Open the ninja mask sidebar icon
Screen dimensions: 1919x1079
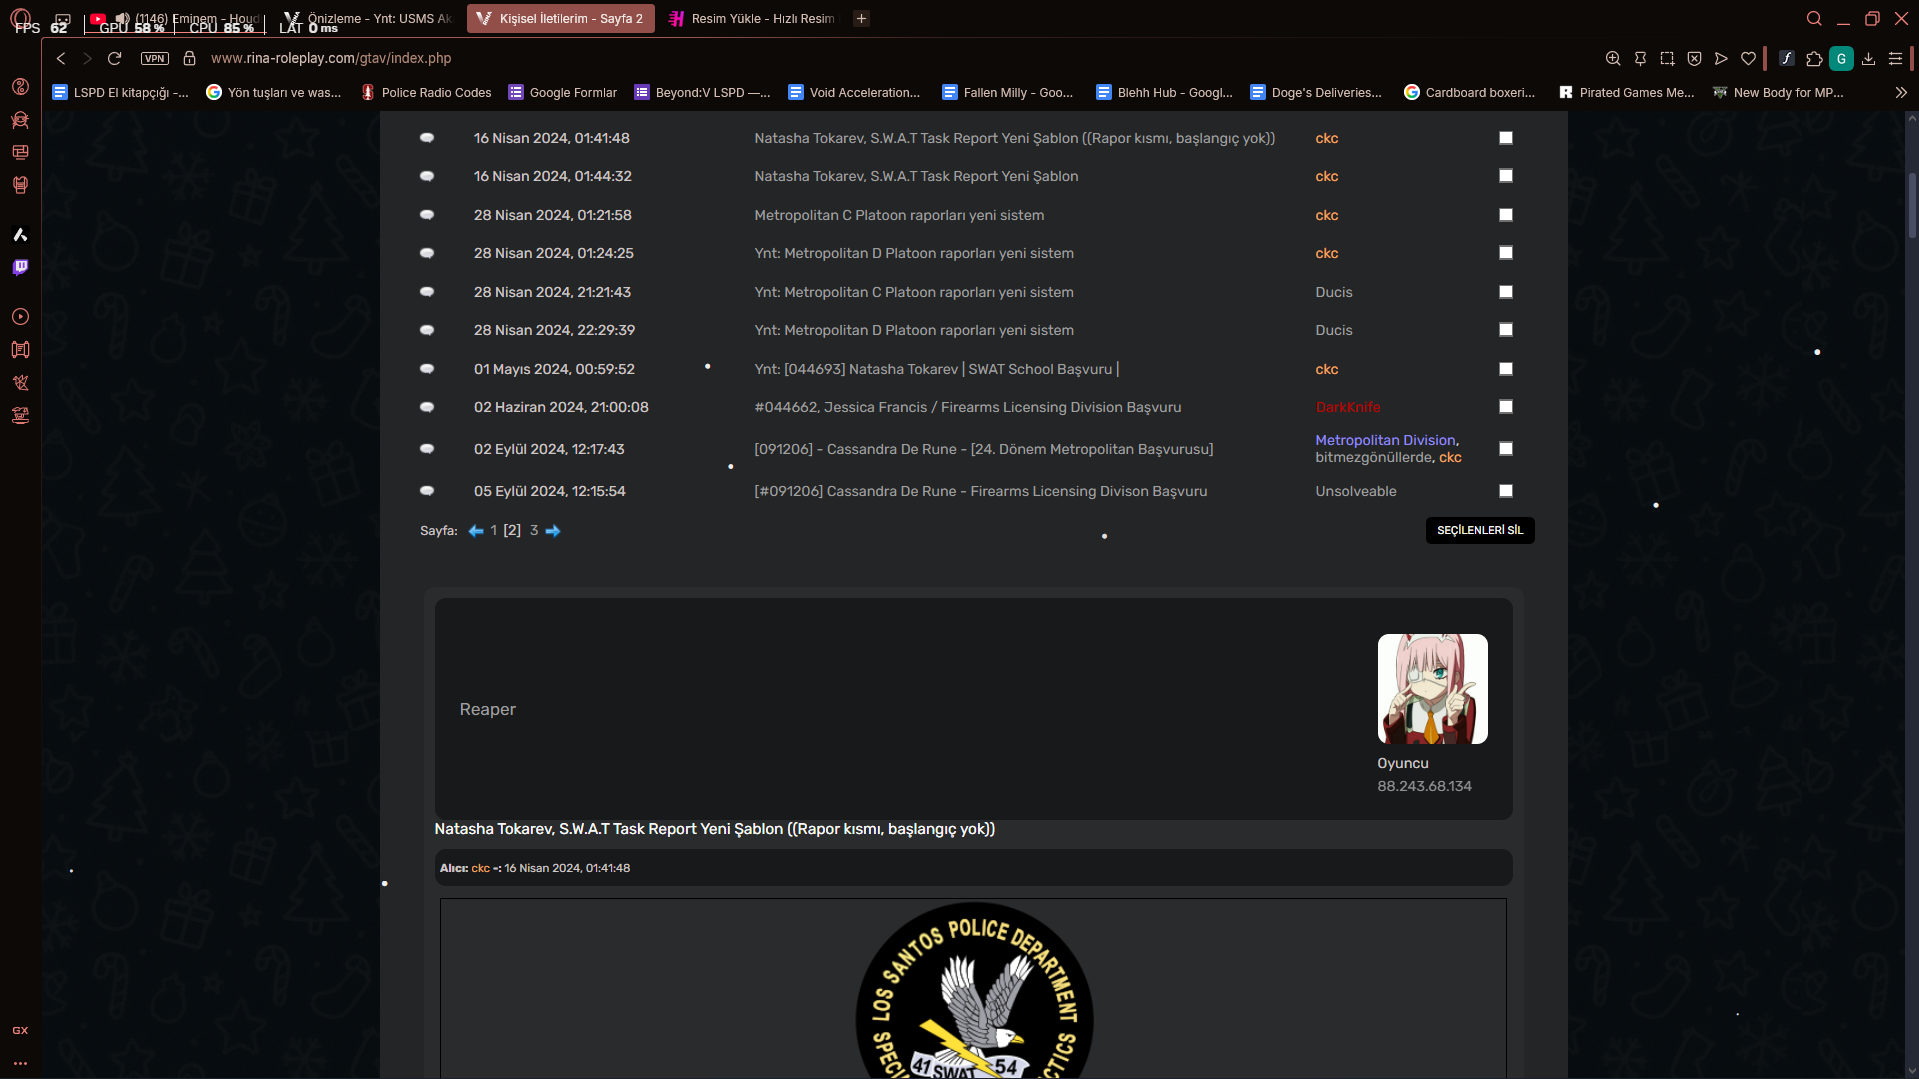tap(20, 120)
